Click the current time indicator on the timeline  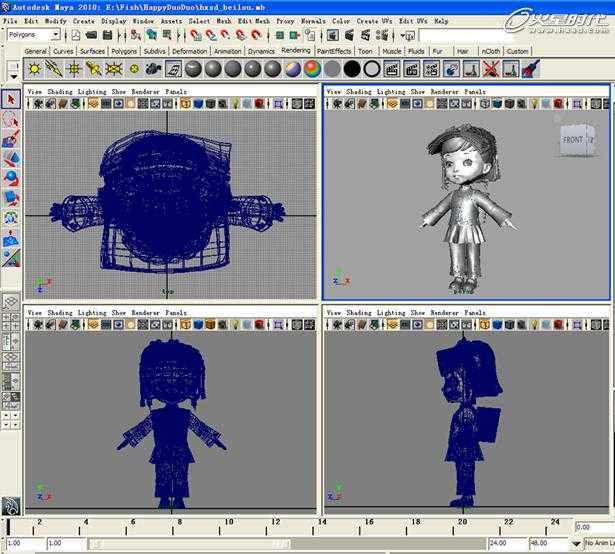coord(9,527)
